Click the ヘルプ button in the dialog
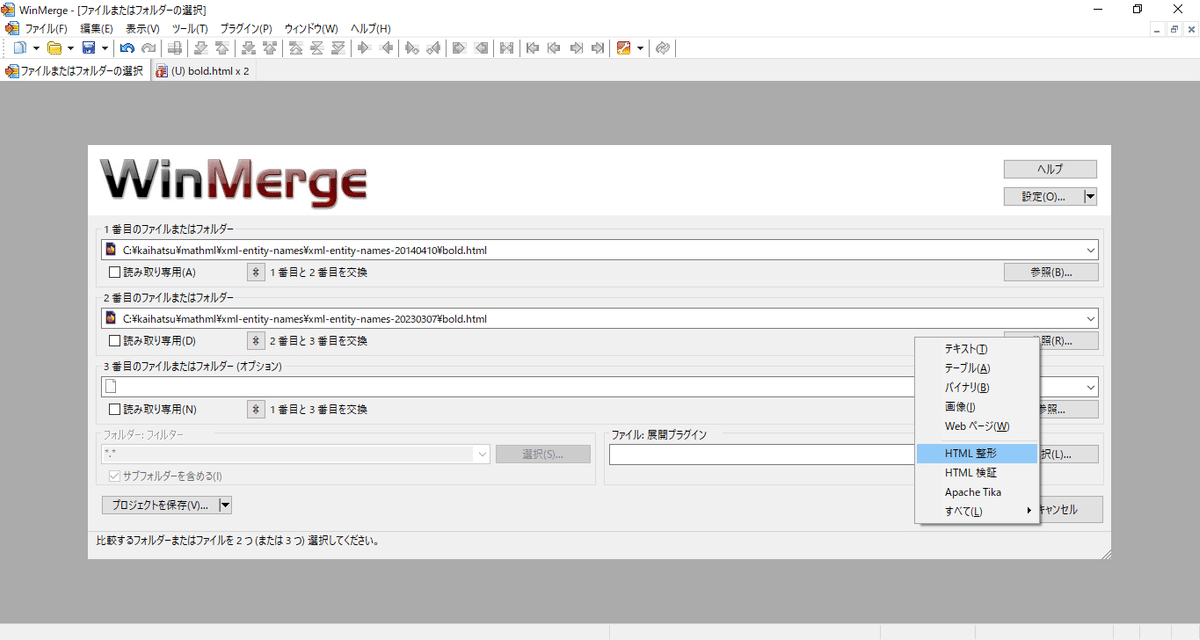Screen dimensions: 1200x640 (x=1050, y=169)
